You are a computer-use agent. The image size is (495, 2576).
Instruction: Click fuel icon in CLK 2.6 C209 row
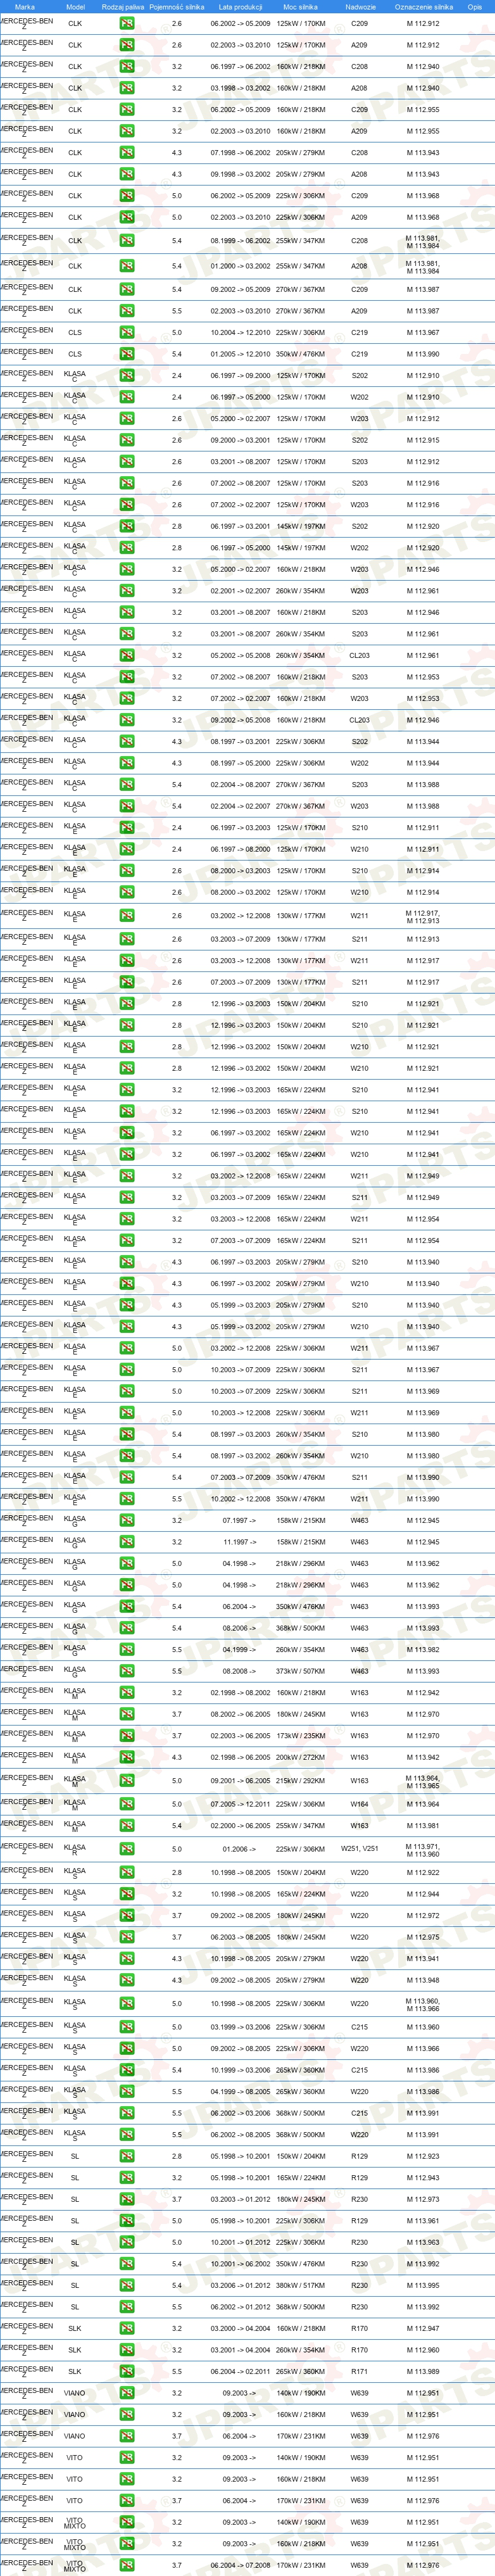(x=127, y=23)
